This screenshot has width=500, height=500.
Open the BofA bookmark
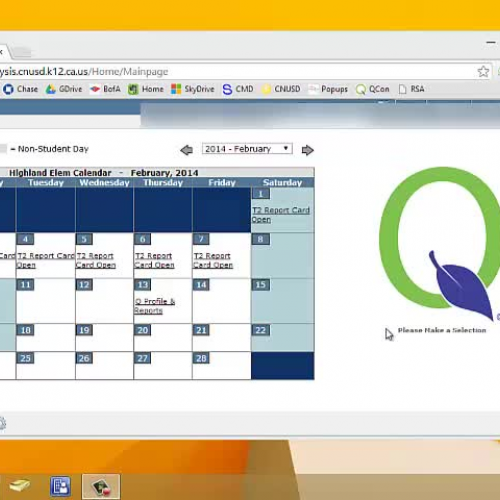click(x=105, y=89)
